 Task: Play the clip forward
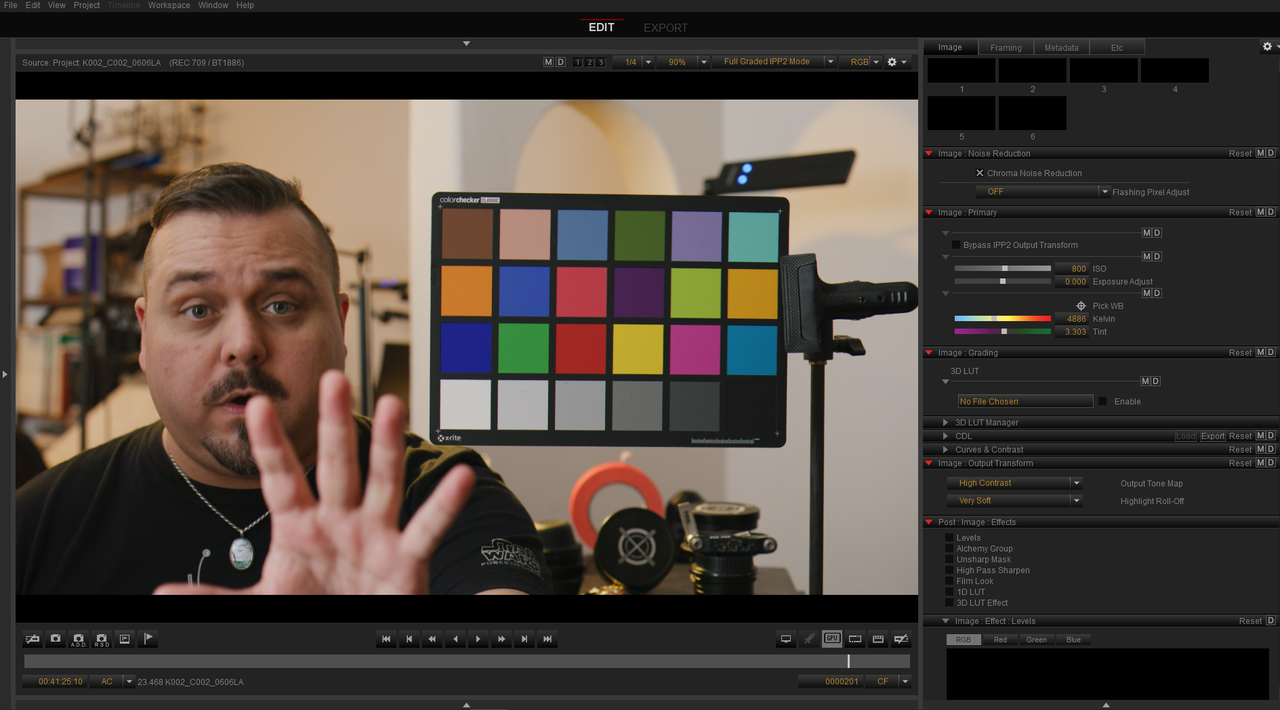point(478,639)
